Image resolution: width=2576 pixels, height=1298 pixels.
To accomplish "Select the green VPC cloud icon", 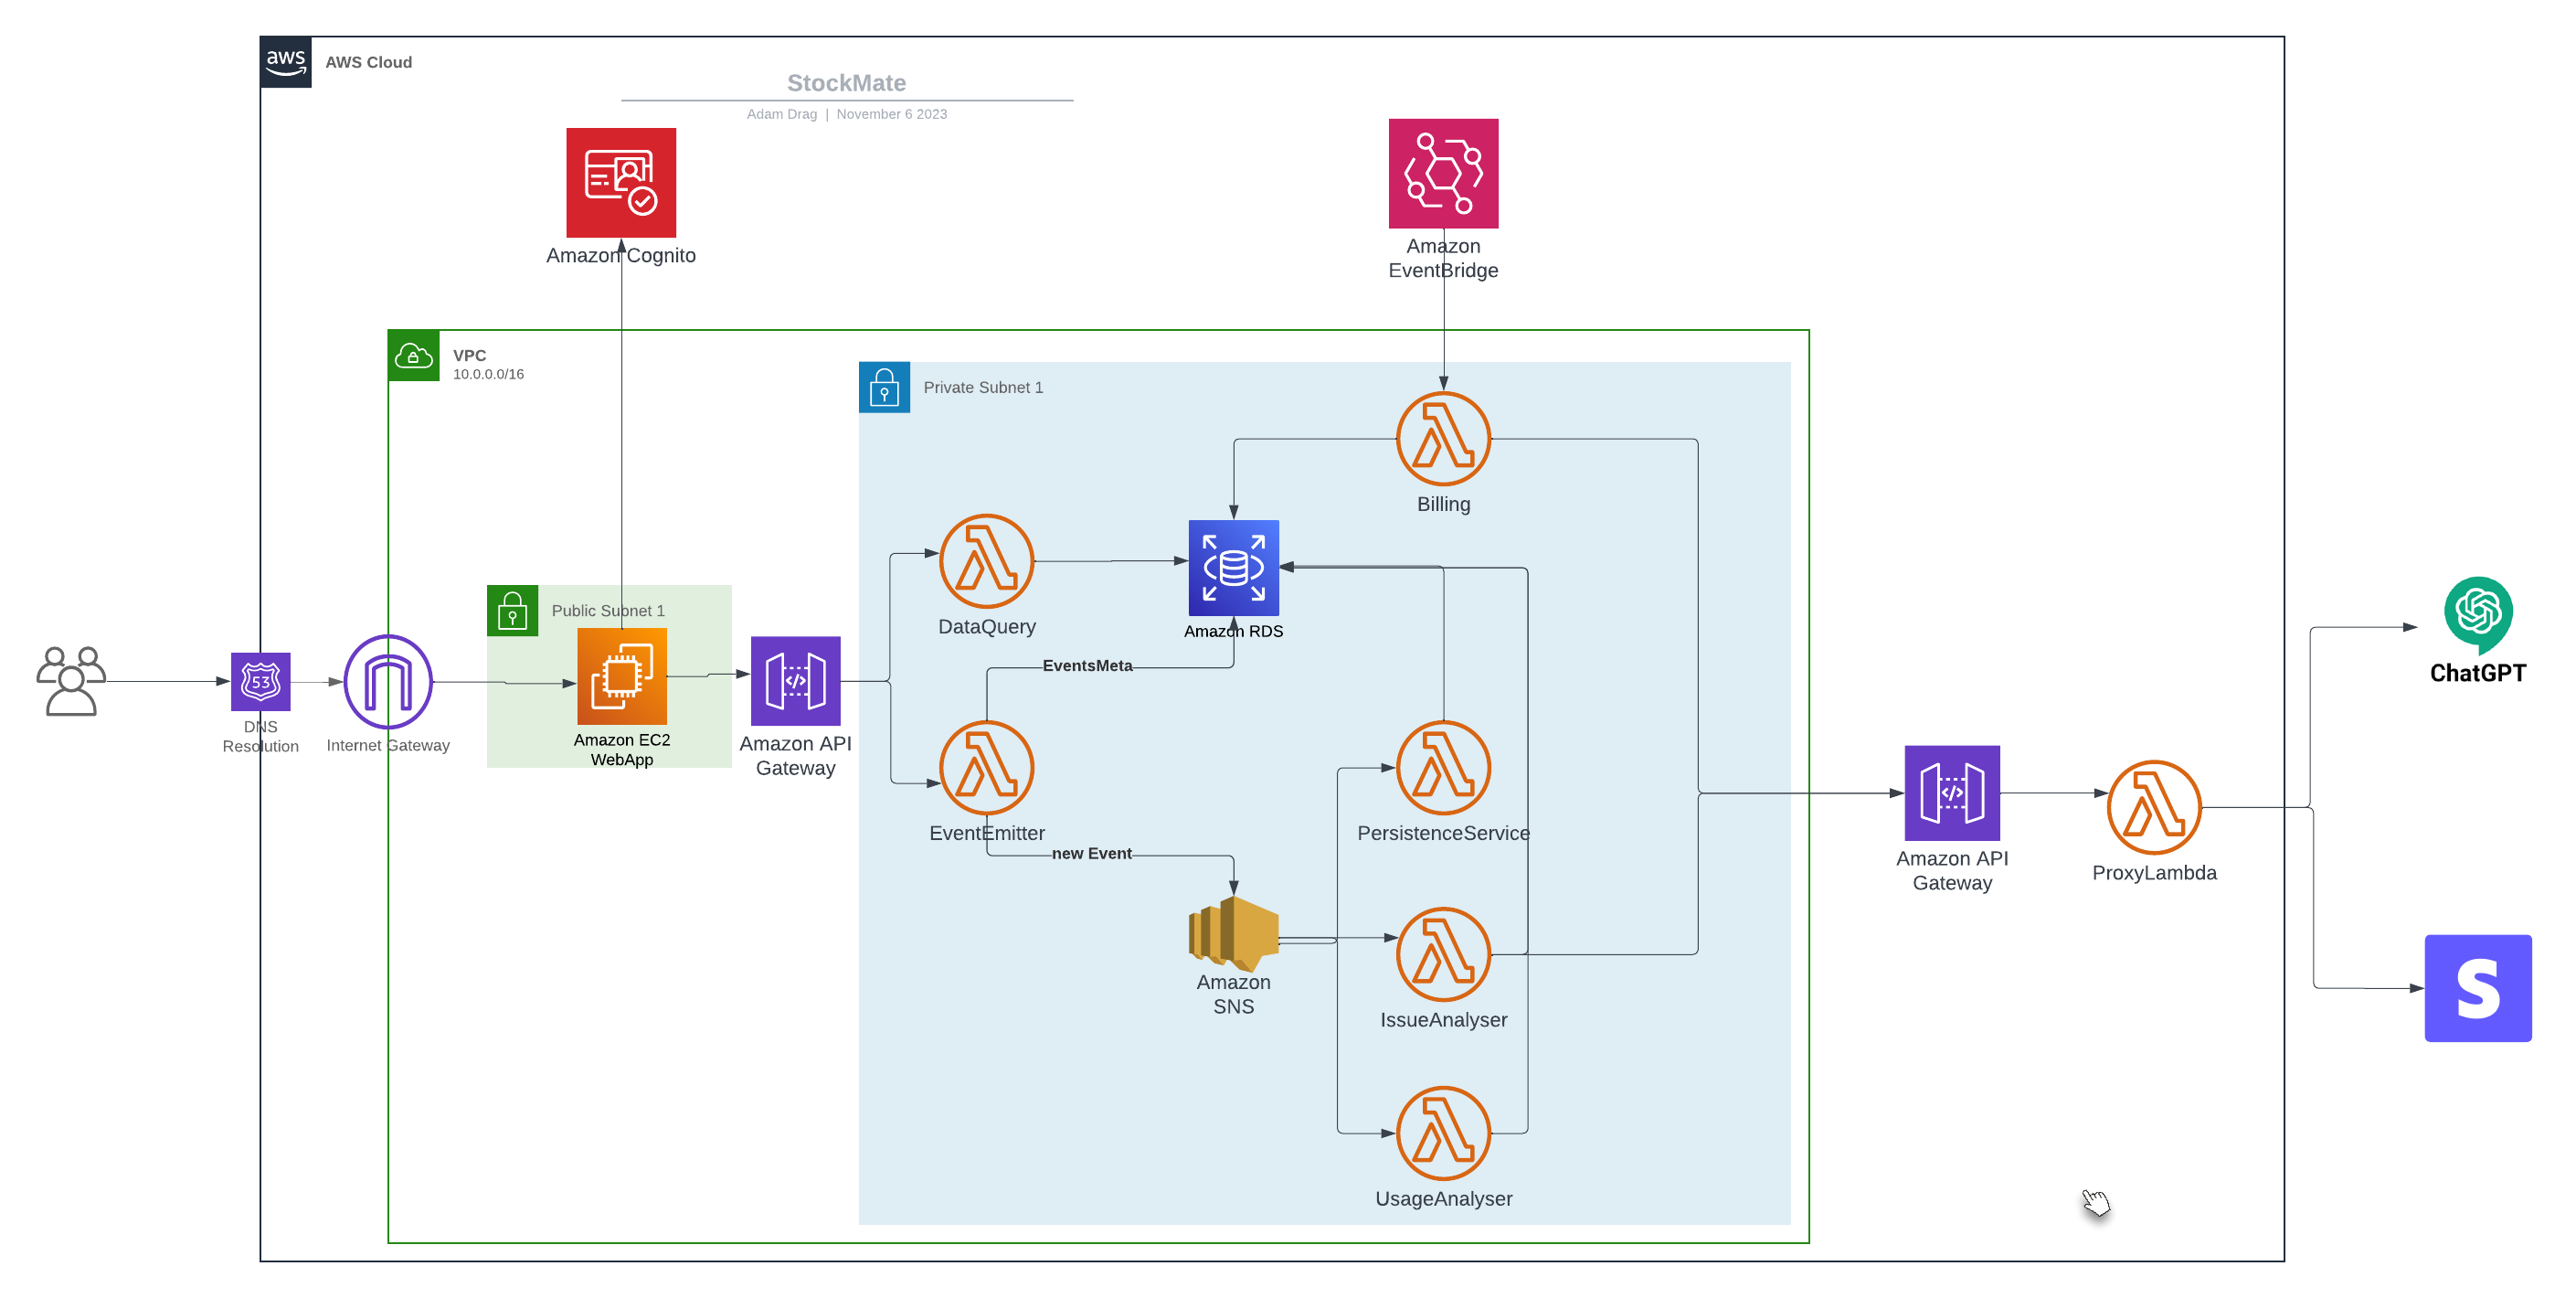I will click(413, 355).
